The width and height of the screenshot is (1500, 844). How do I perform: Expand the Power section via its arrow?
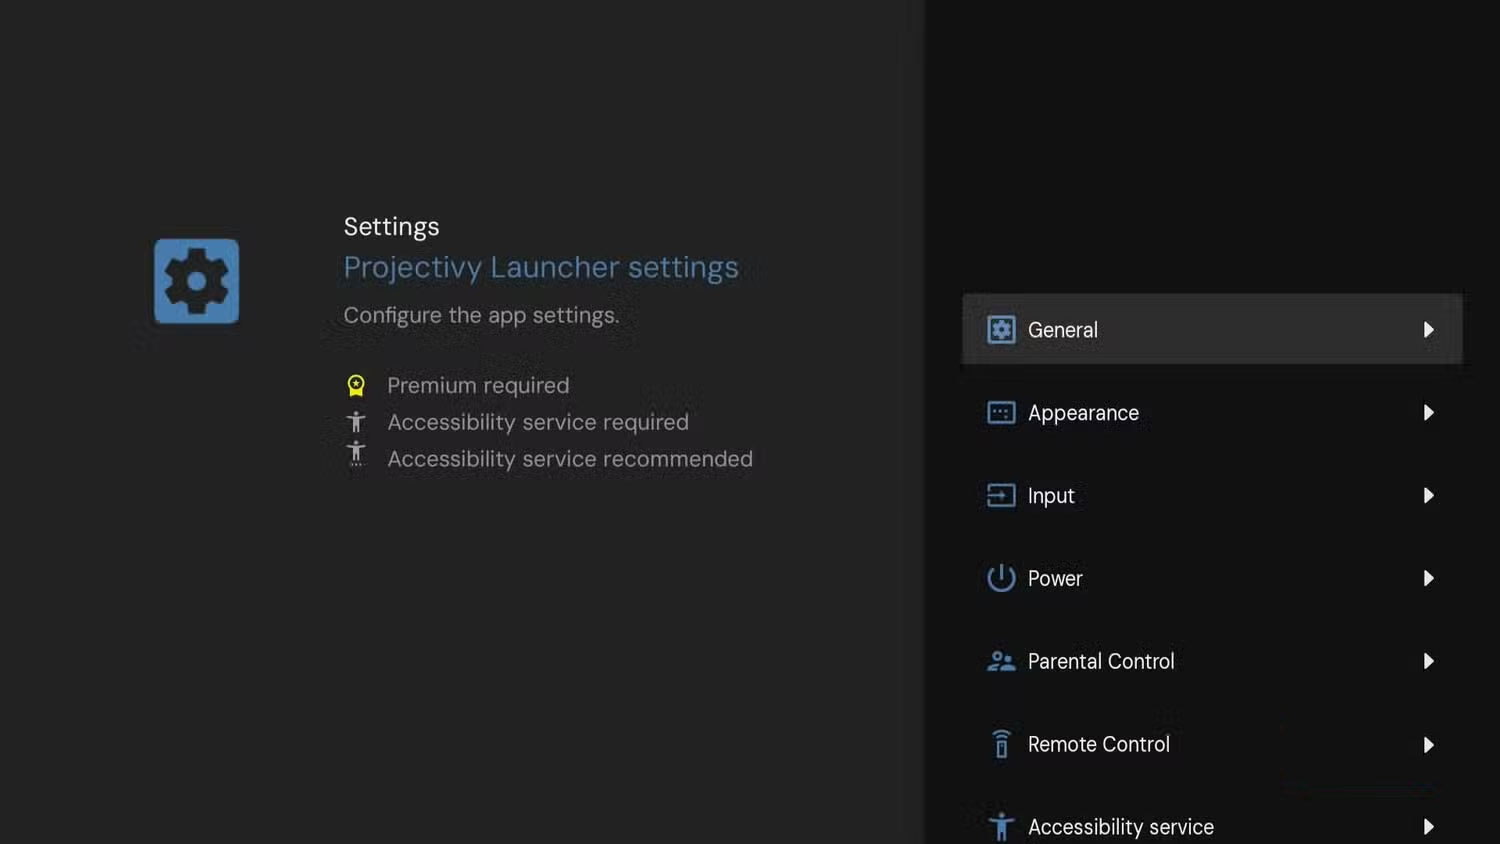[x=1429, y=578]
